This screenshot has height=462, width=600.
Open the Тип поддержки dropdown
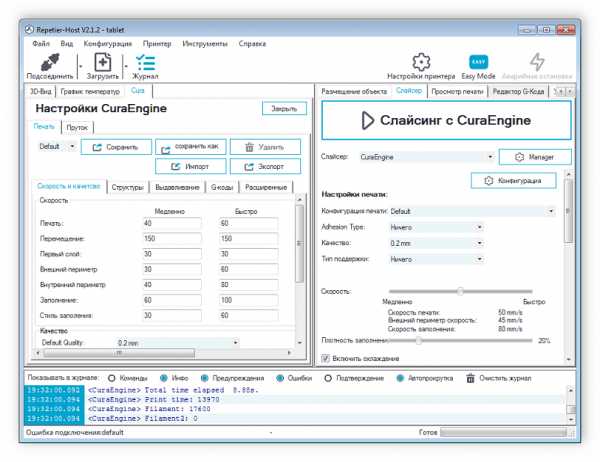point(436,260)
